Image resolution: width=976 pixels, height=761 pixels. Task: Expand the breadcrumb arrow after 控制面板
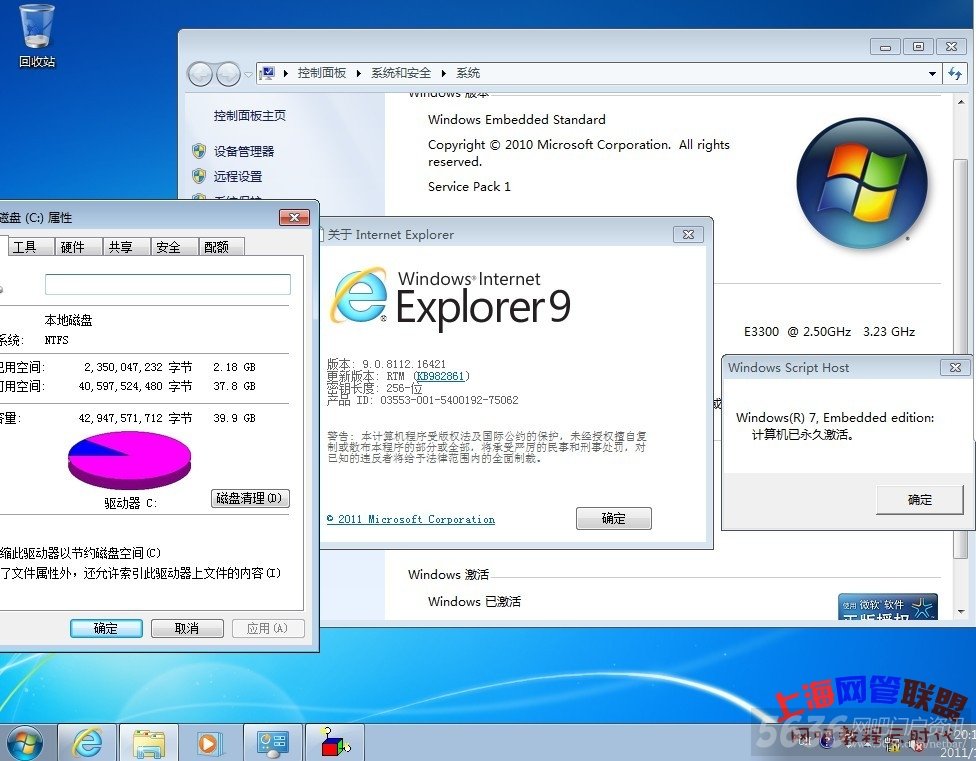(x=359, y=73)
